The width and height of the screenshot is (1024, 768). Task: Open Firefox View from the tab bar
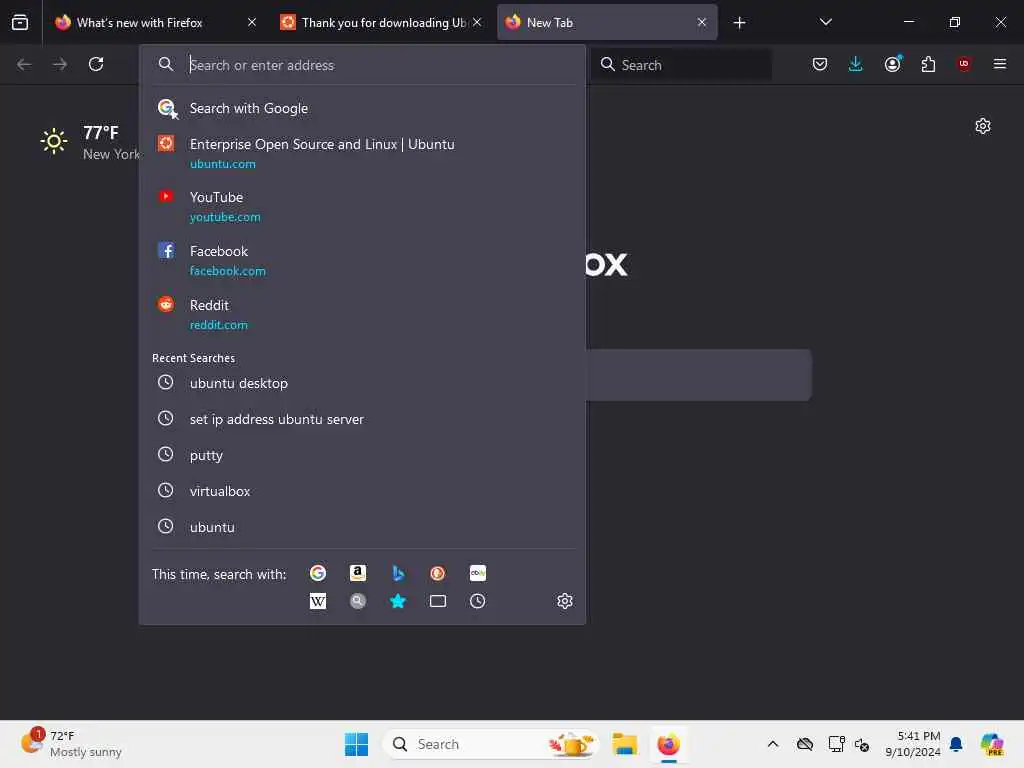click(x=20, y=22)
